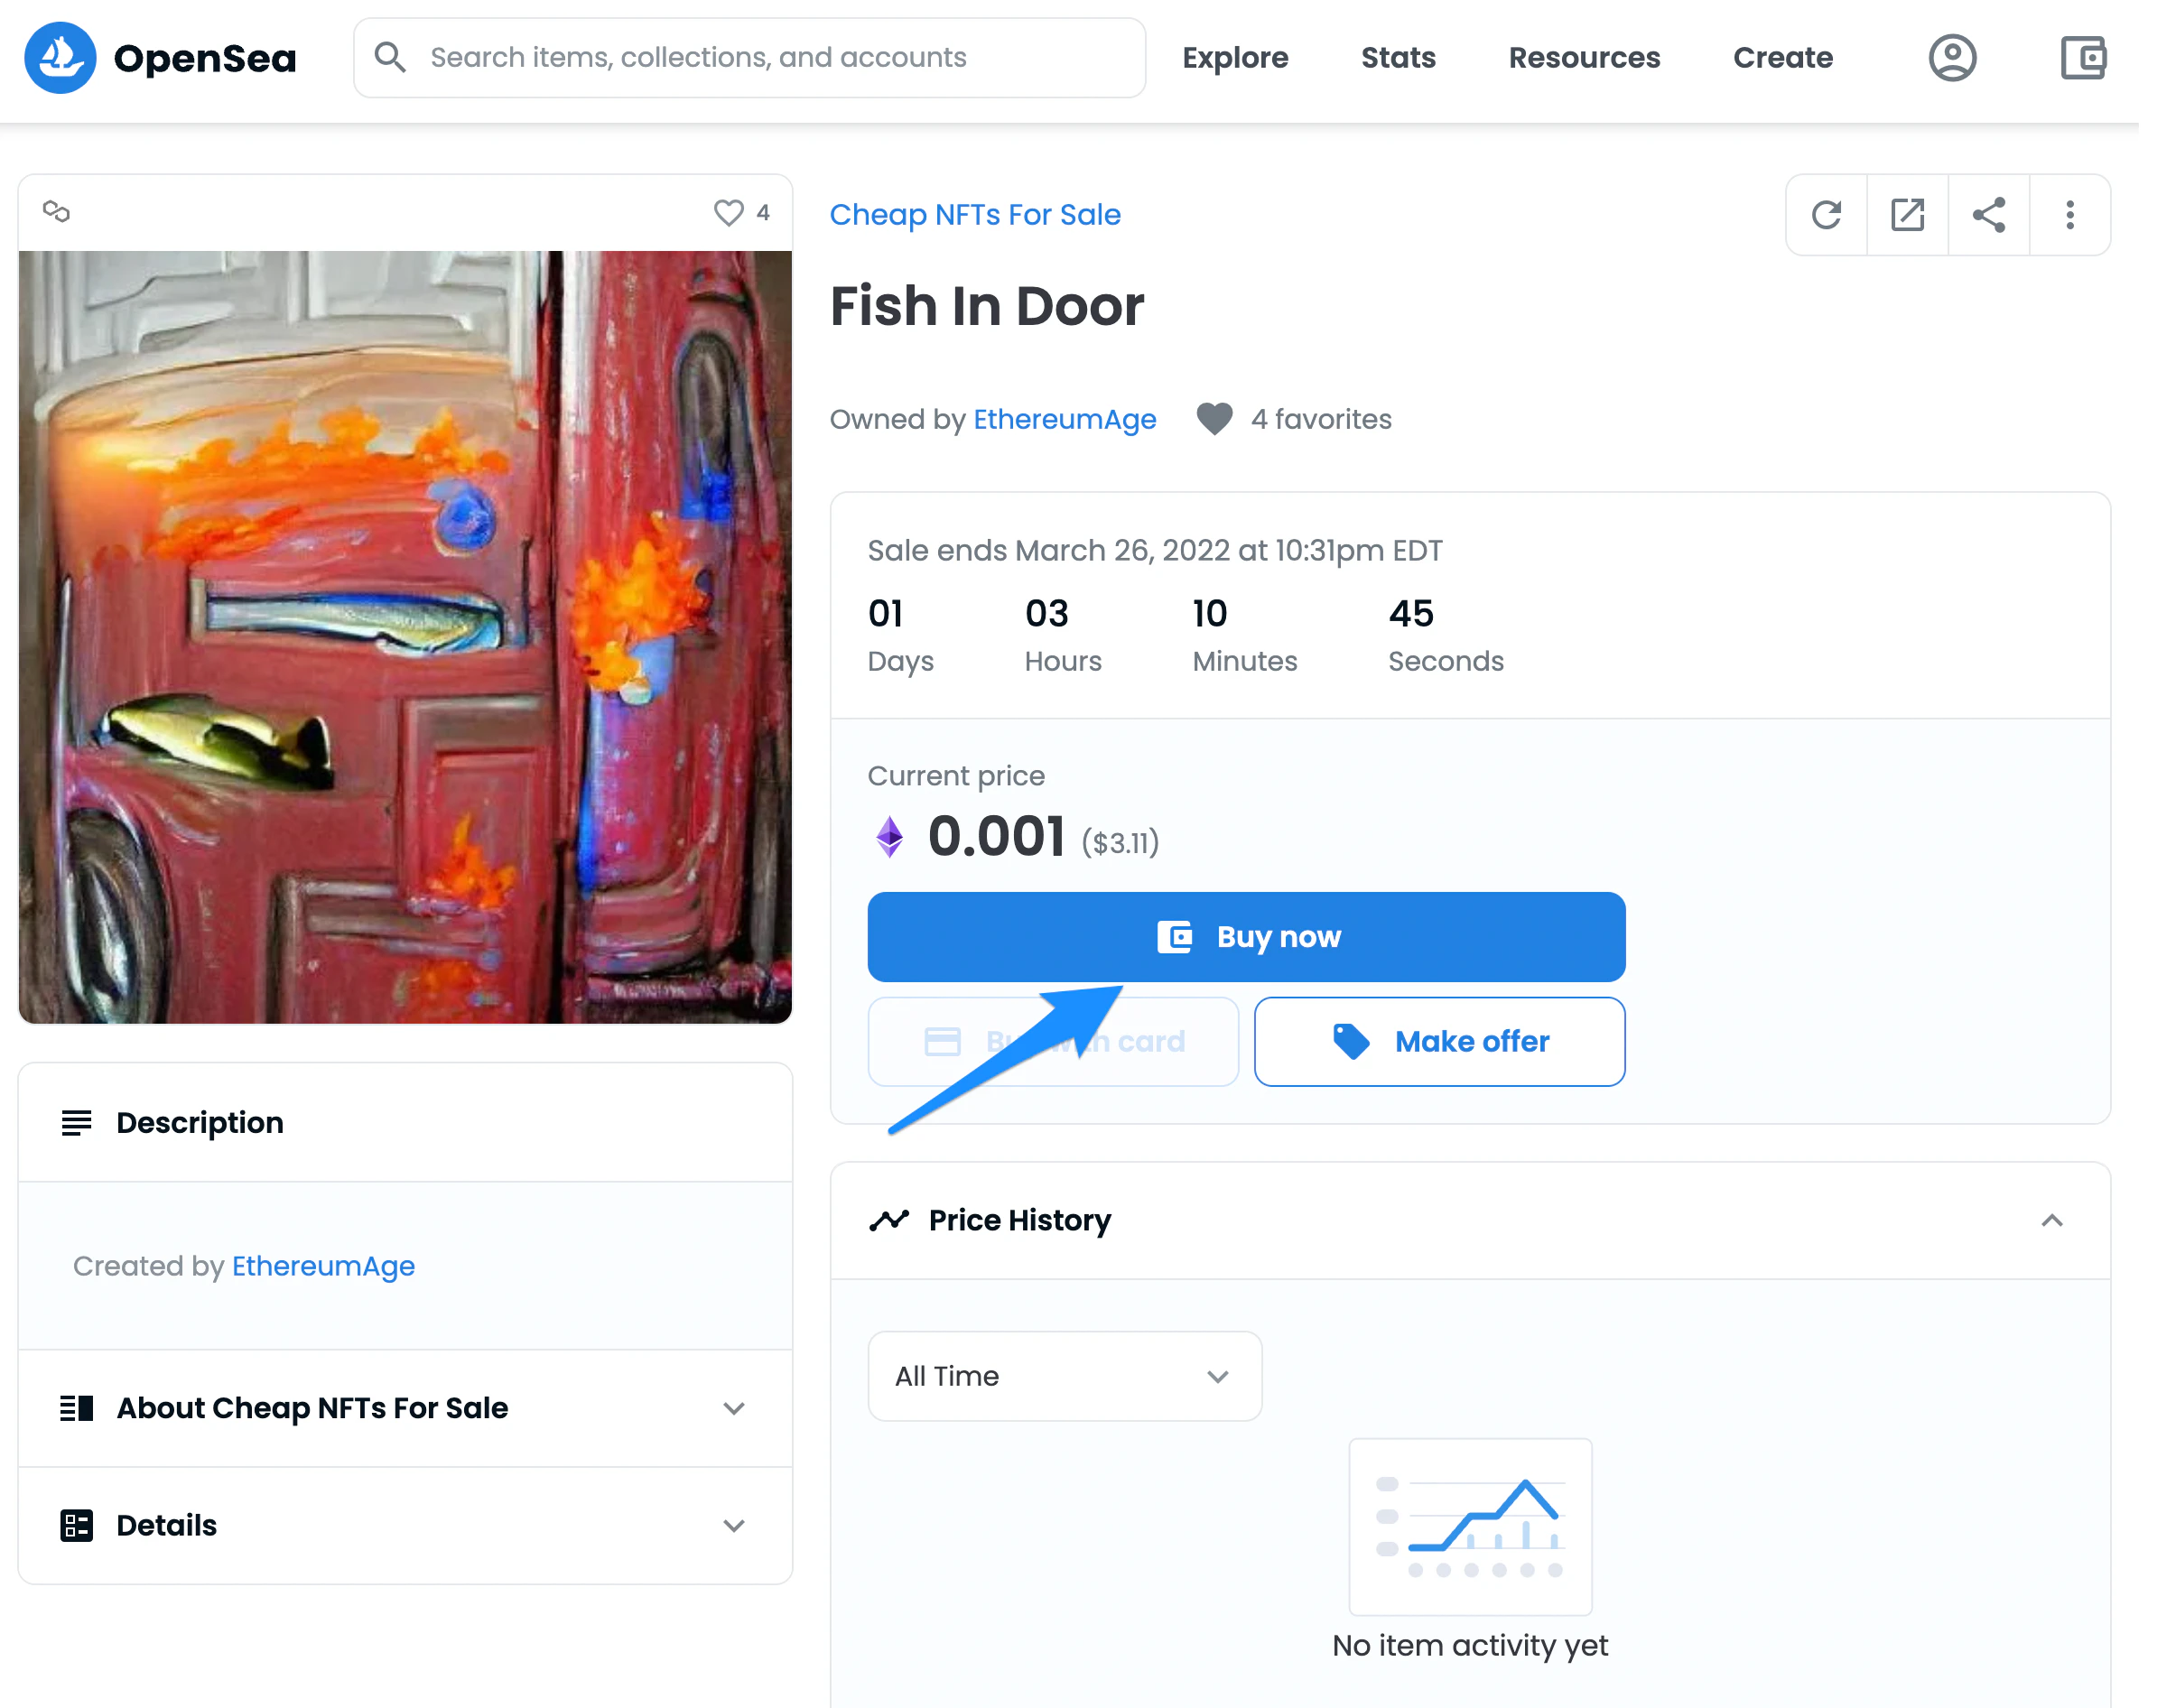
Task: Collapse the Price History panel
Action: tap(2053, 1220)
